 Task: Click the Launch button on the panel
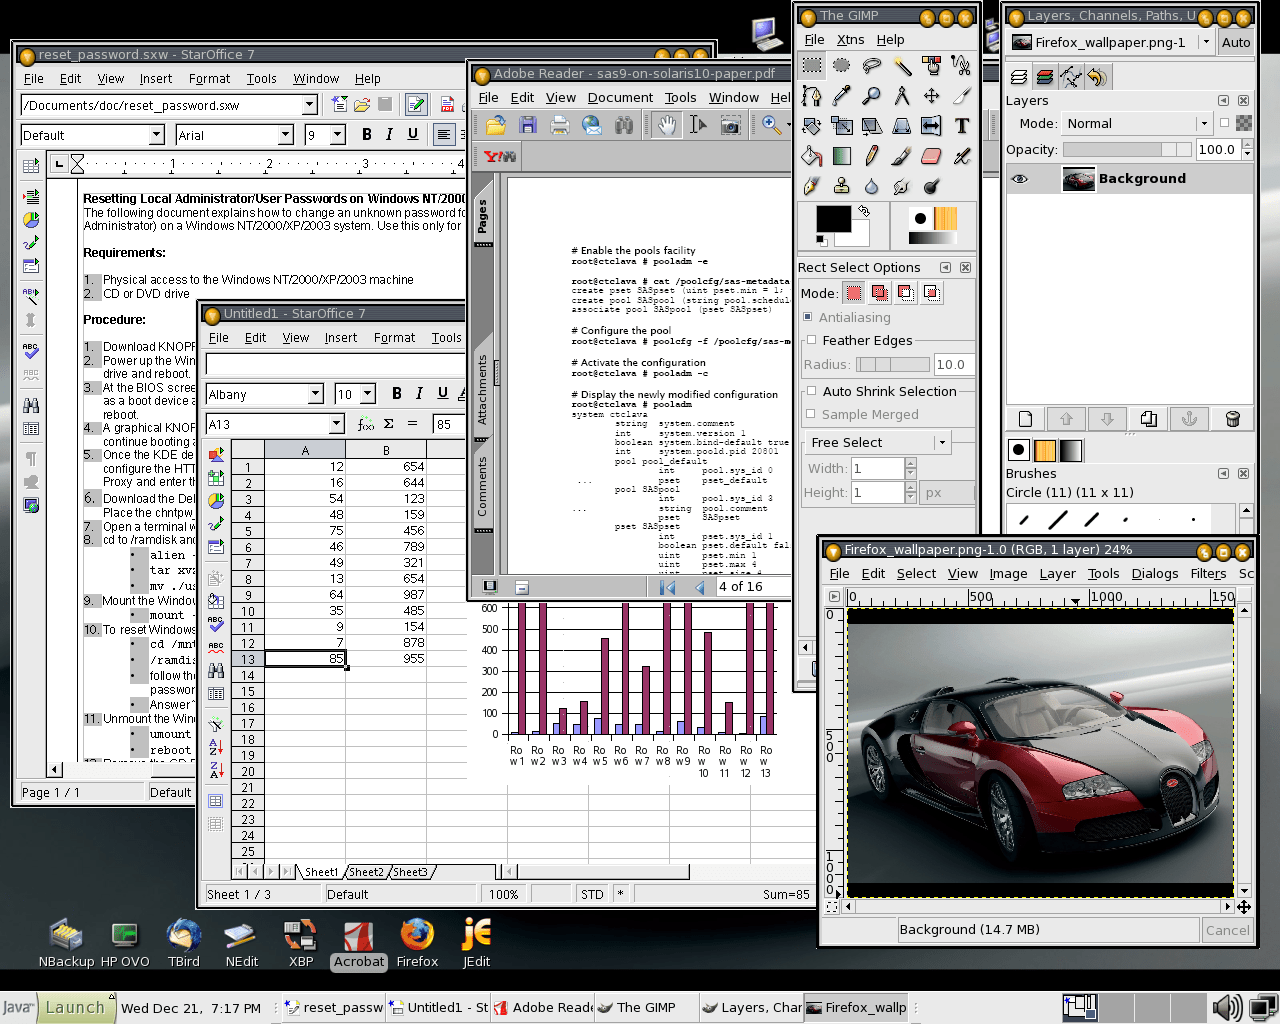75,1007
